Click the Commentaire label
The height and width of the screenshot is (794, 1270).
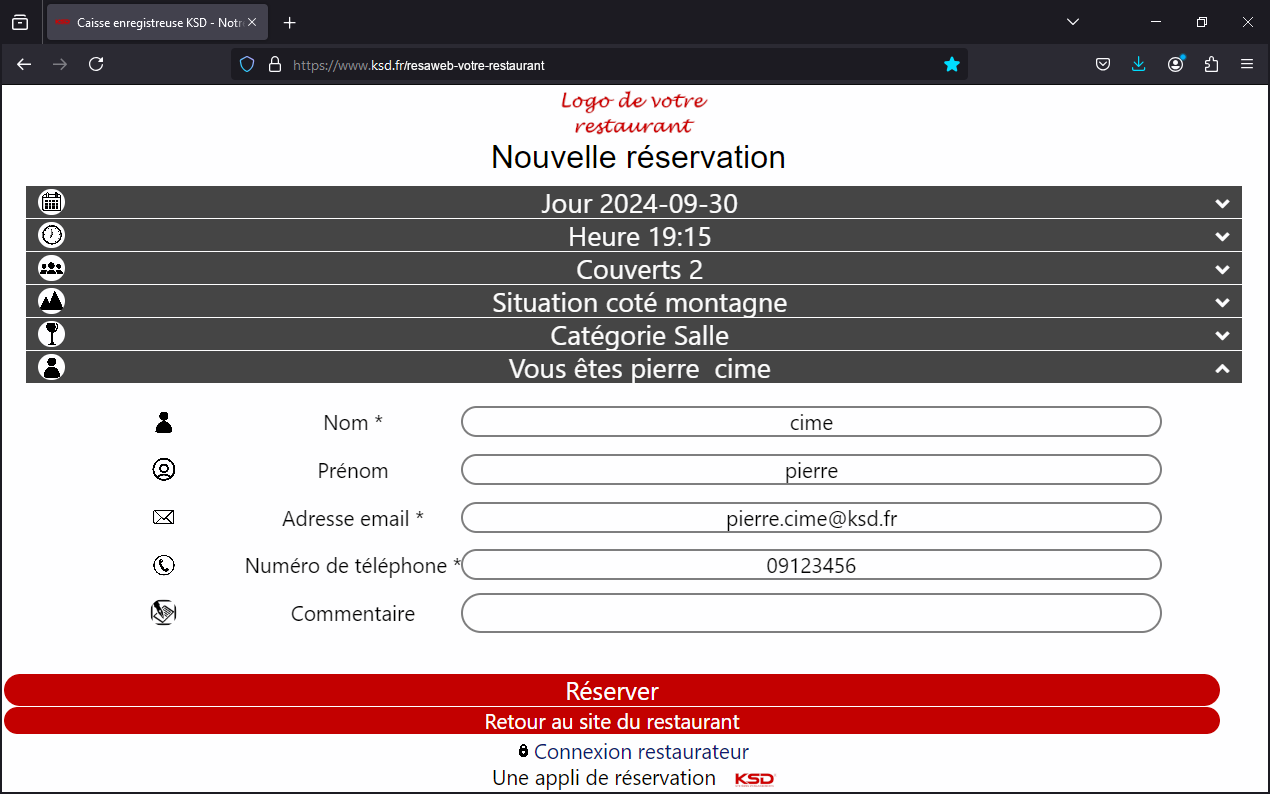pos(353,613)
